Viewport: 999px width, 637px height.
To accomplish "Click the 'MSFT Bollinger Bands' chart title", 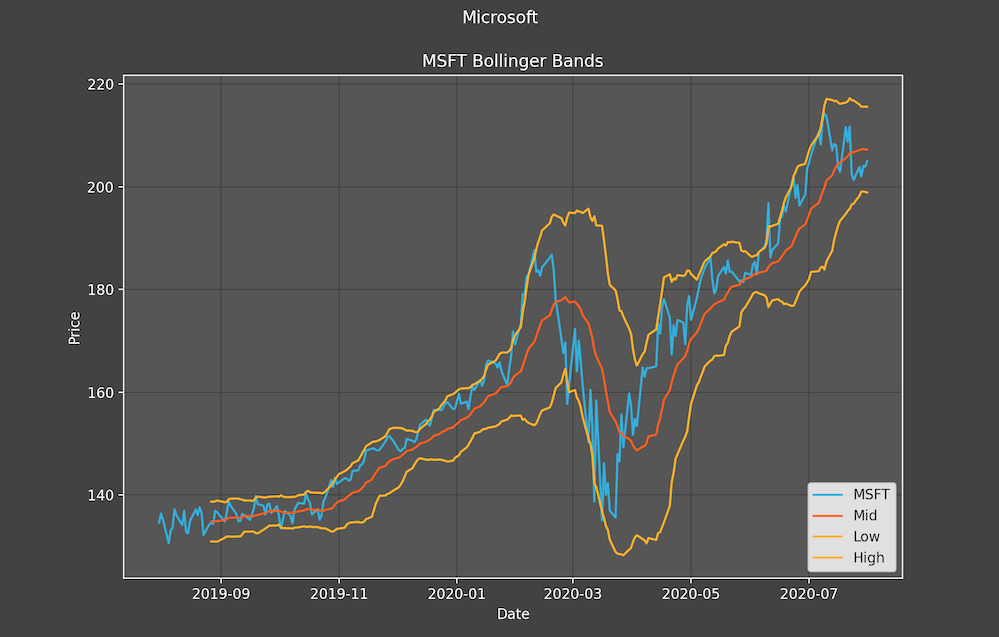I will pos(512,61).
